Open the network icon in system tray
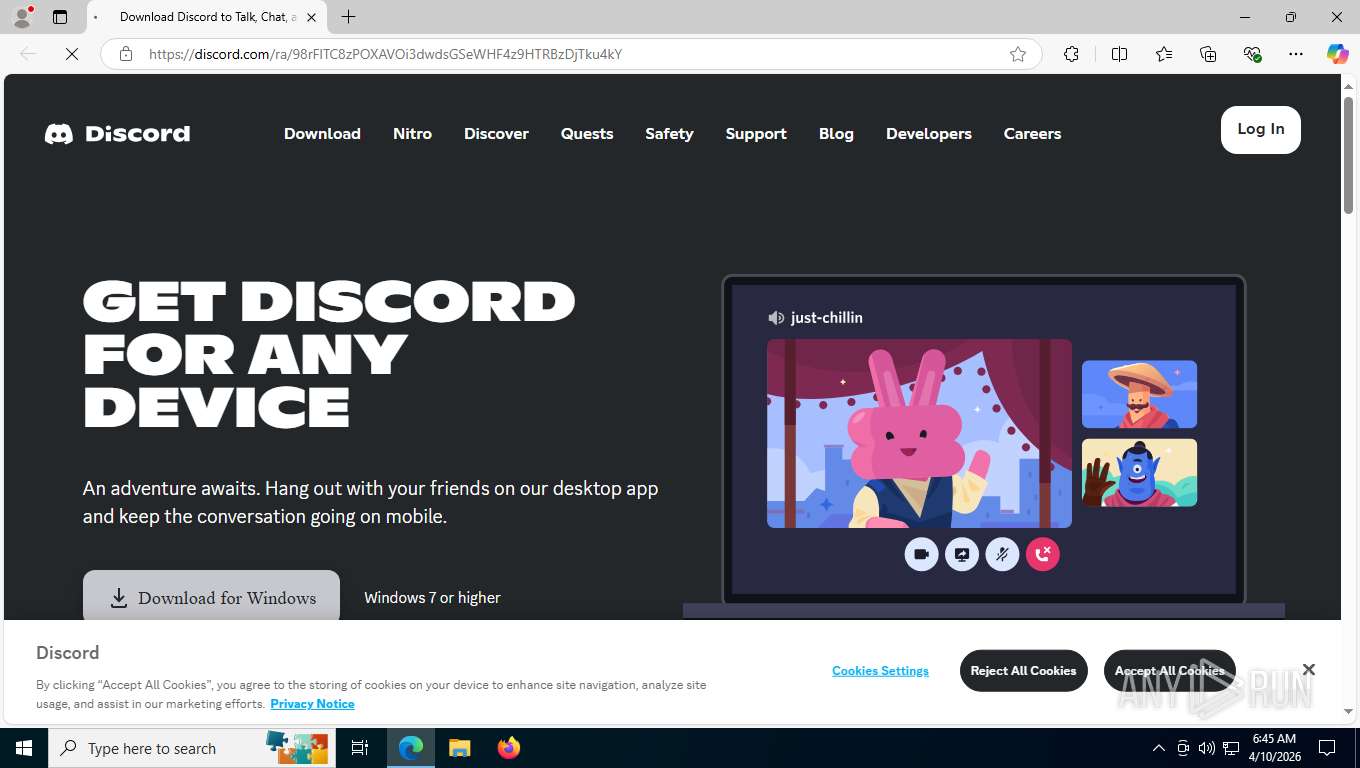Viewport: 1360px width, 768px height. (1231, 748)
